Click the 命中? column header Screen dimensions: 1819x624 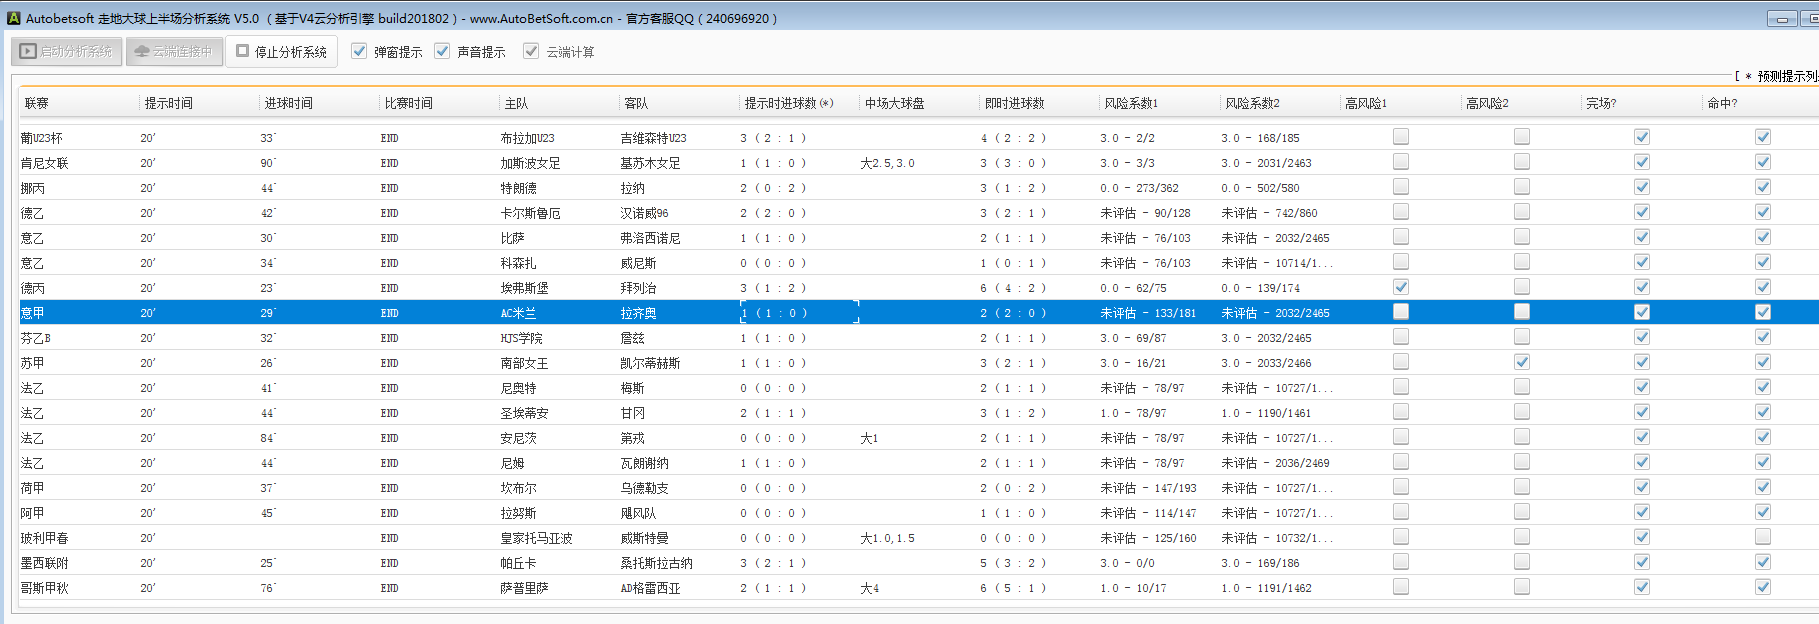[1722, 103]
